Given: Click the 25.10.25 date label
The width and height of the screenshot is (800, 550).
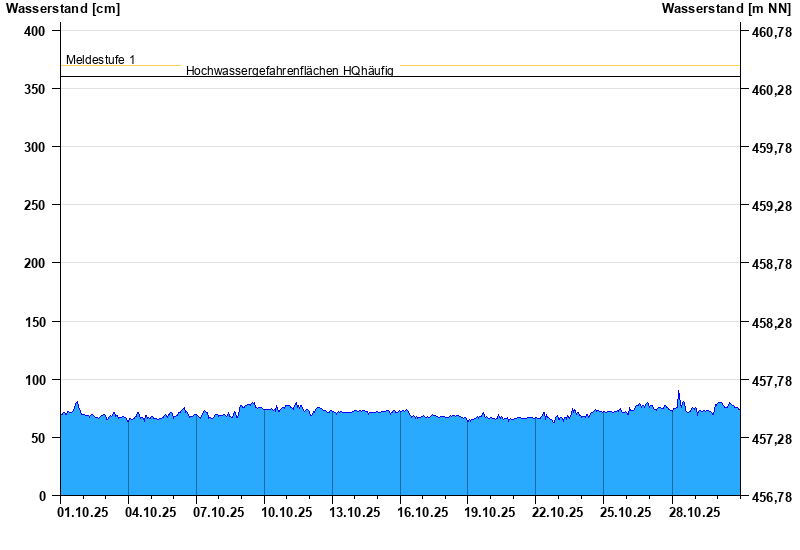Looking at the screenshot, I should (x=627, y=512).
